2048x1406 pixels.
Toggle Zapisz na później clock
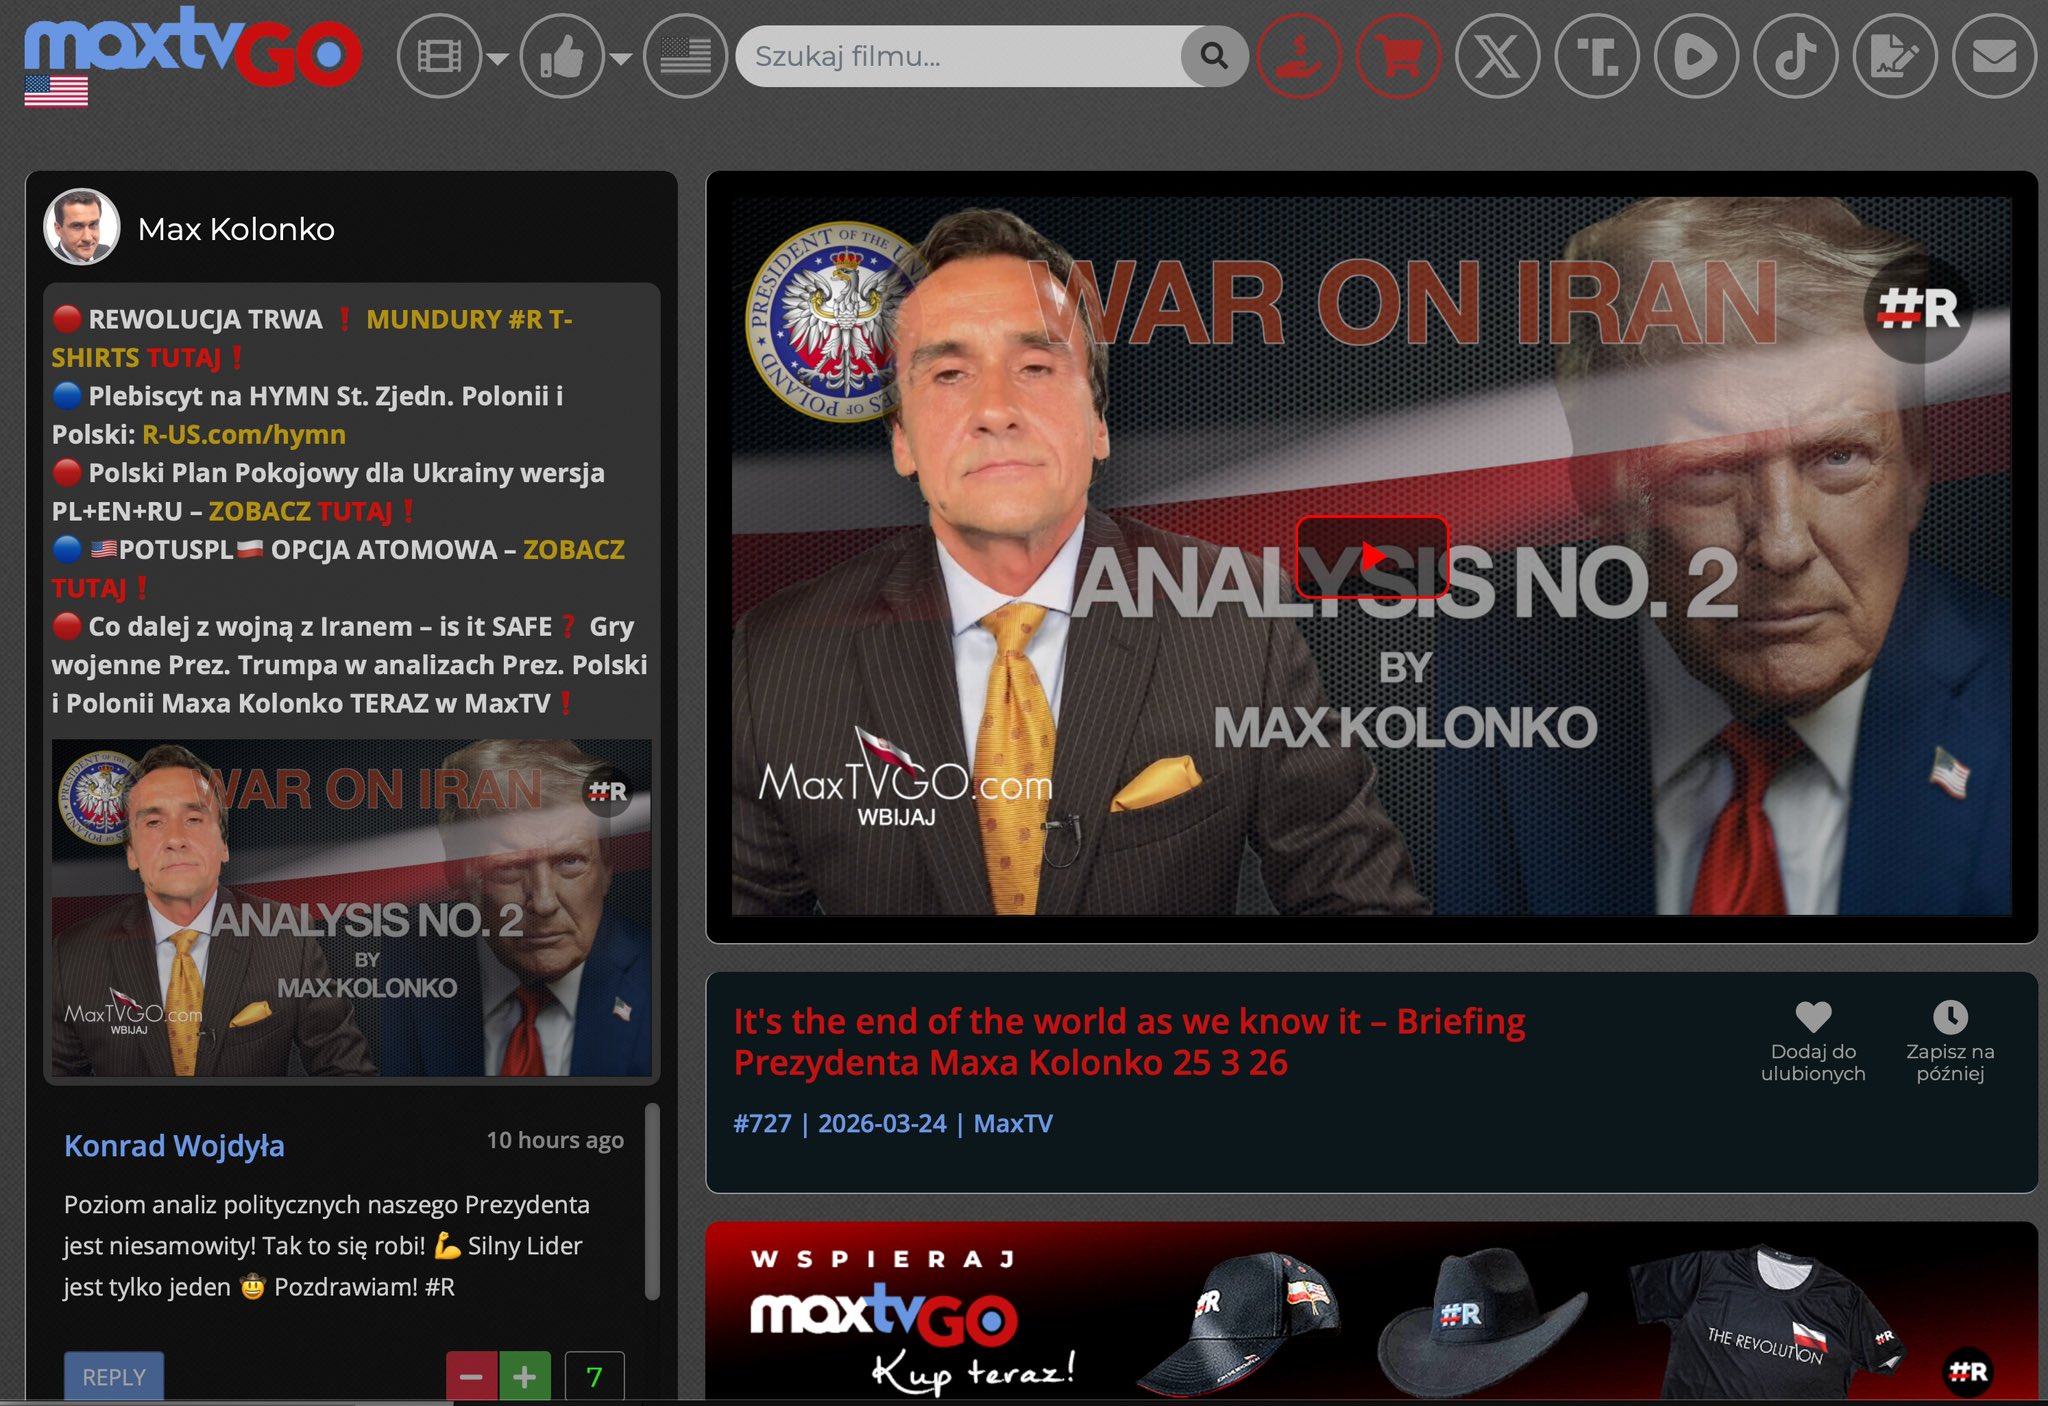(x=1949, y=1018)
